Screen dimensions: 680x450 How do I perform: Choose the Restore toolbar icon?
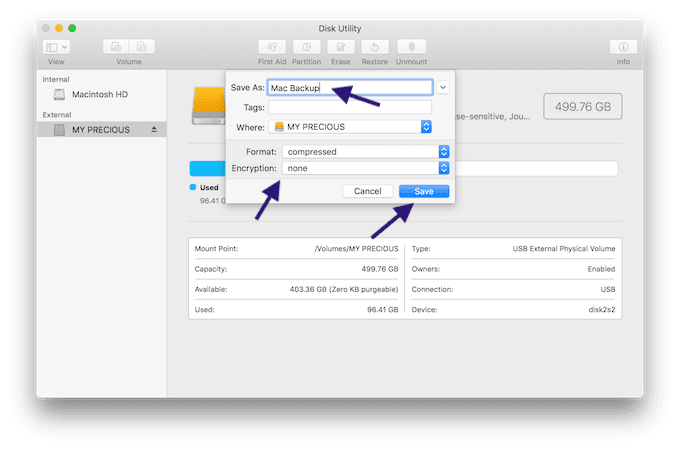pos(375,47)
